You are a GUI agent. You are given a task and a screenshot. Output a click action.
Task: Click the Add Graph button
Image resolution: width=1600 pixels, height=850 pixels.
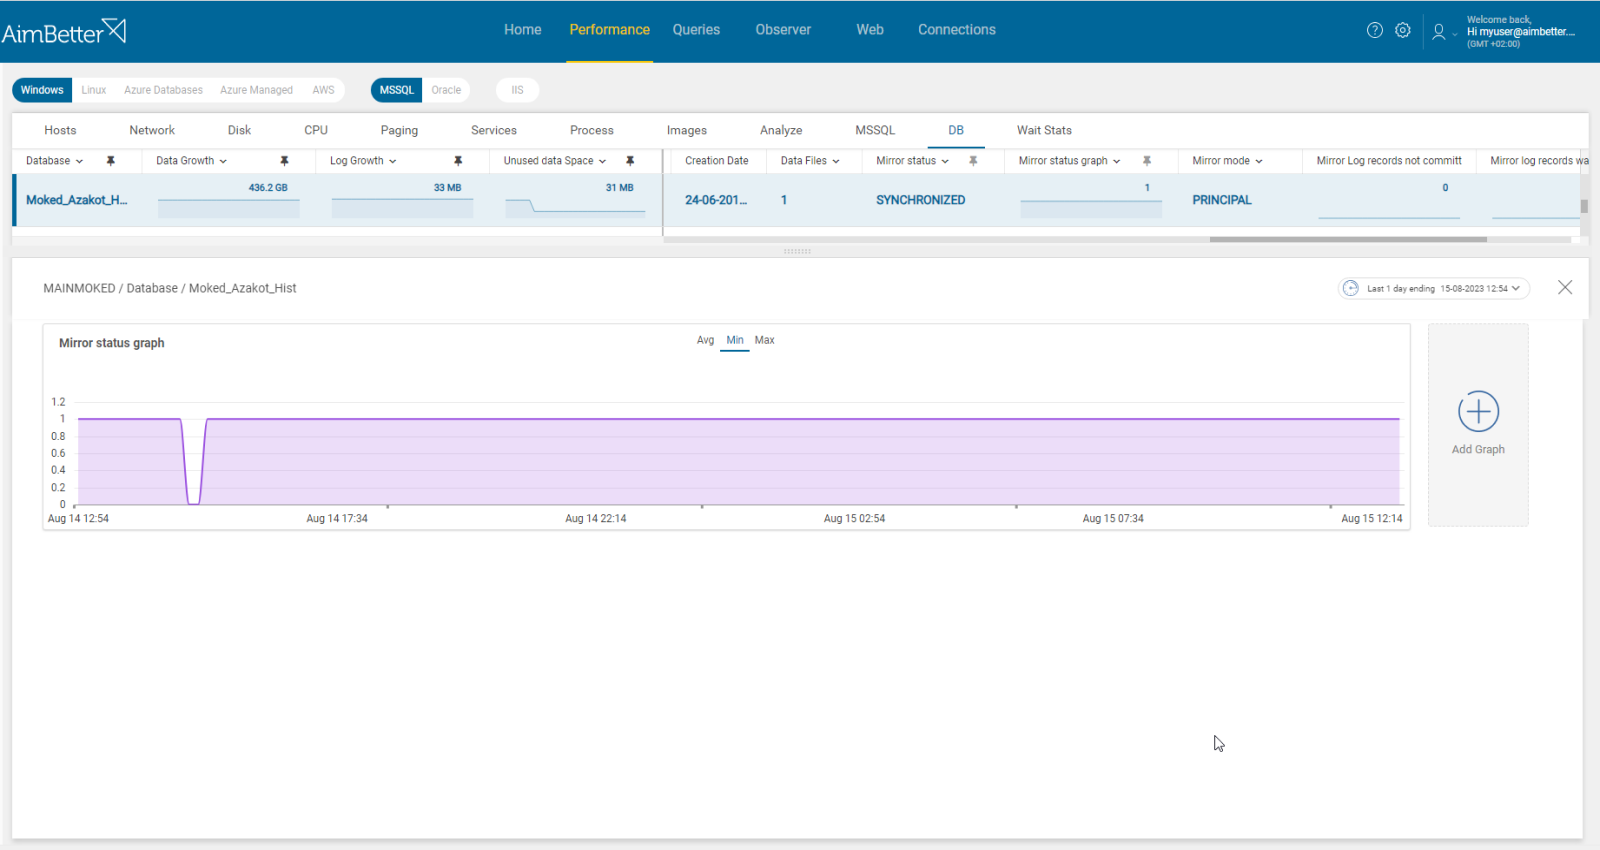[1478, 424]
